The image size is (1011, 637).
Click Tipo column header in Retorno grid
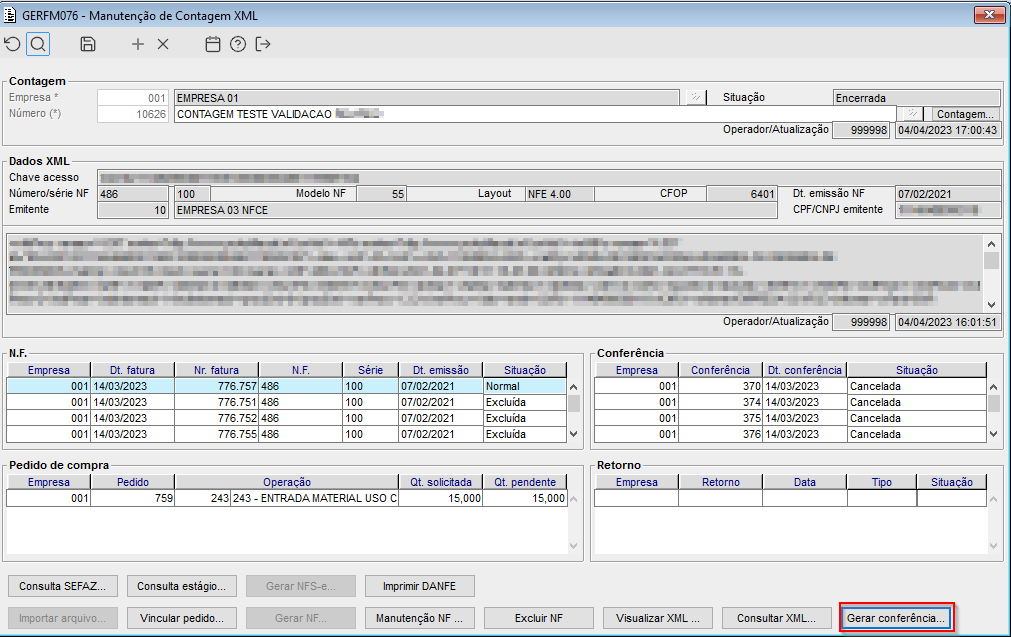click(881, 482)
